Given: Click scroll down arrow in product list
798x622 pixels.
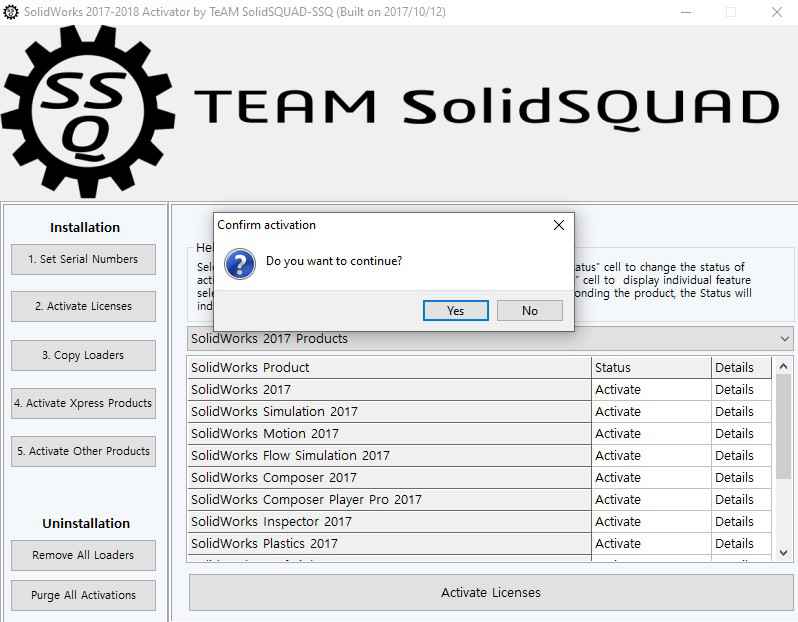Looking at the screenshot, I should [x=784, y=552].
